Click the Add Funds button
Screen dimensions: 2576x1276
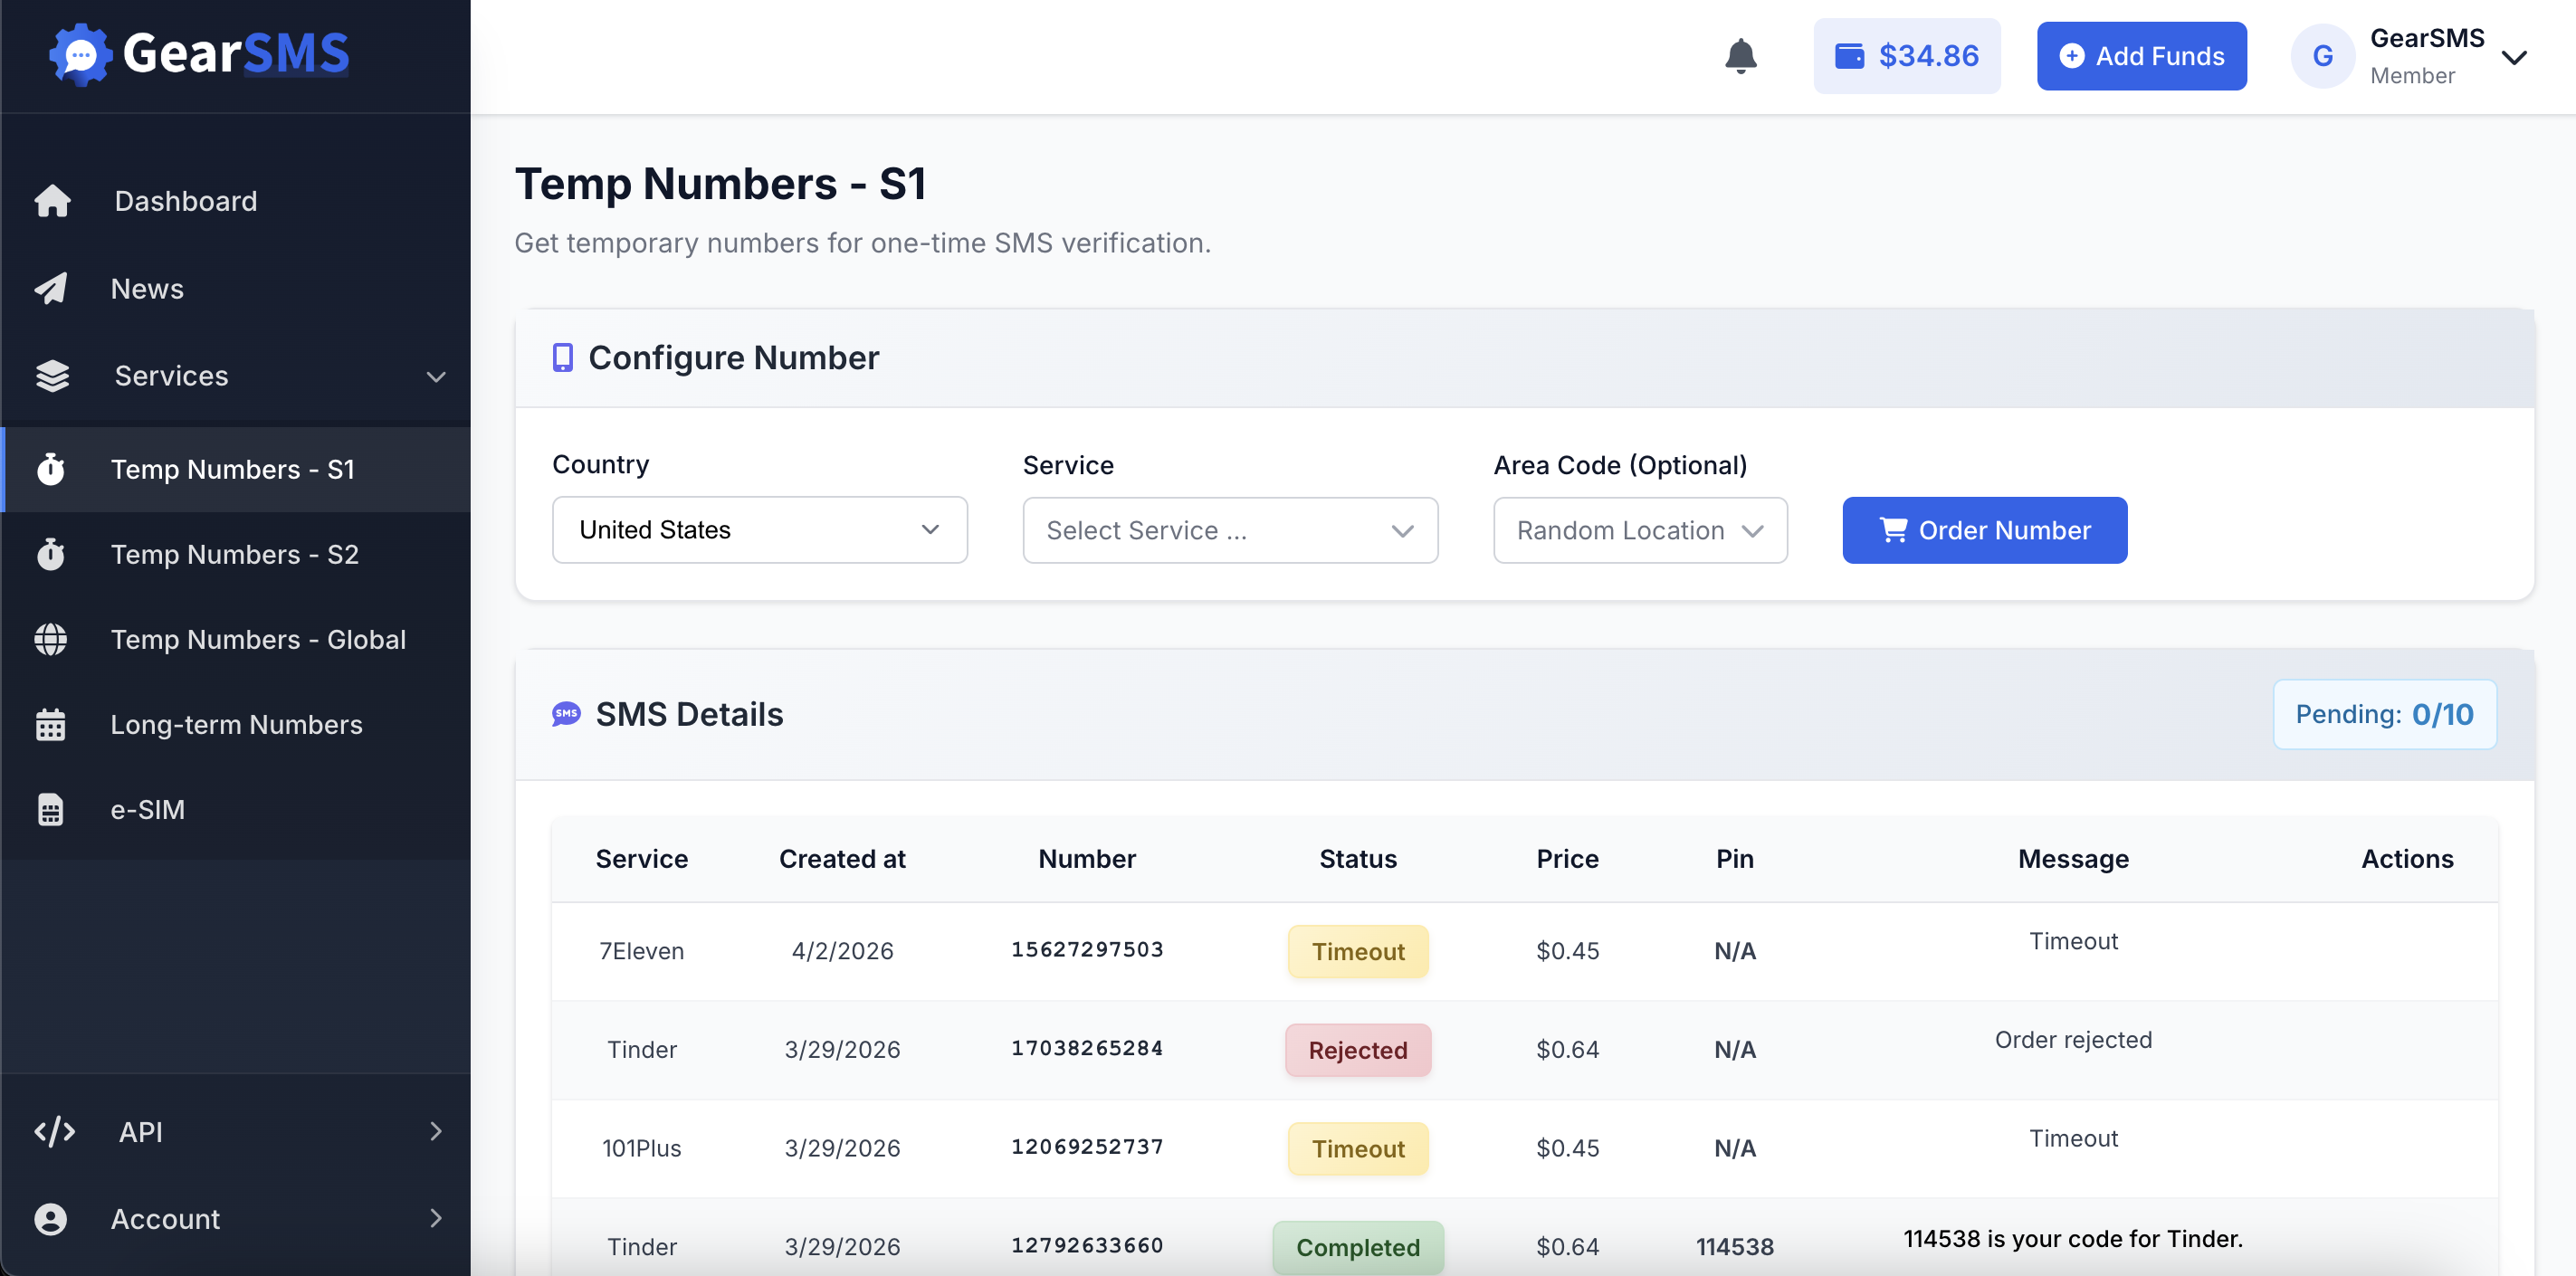click(2141, 56)
